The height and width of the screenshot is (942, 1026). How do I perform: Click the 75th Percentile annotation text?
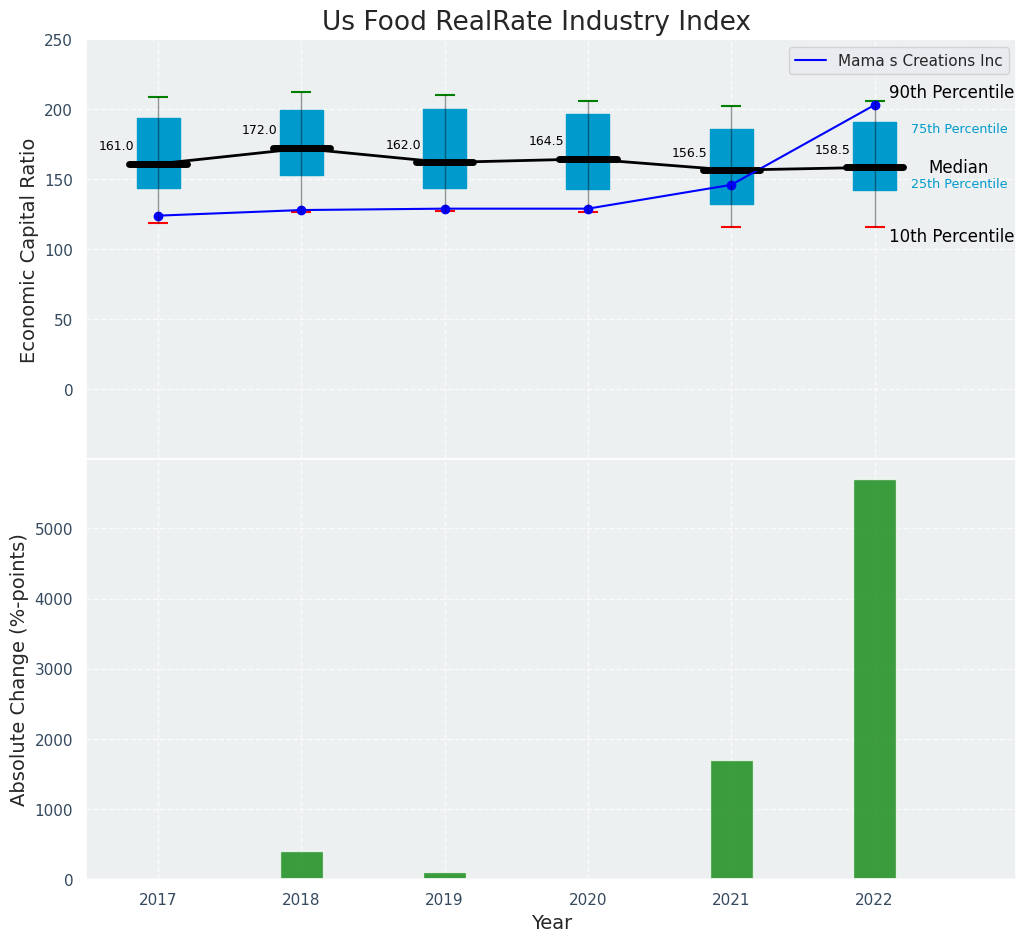[x=958, y=129]
